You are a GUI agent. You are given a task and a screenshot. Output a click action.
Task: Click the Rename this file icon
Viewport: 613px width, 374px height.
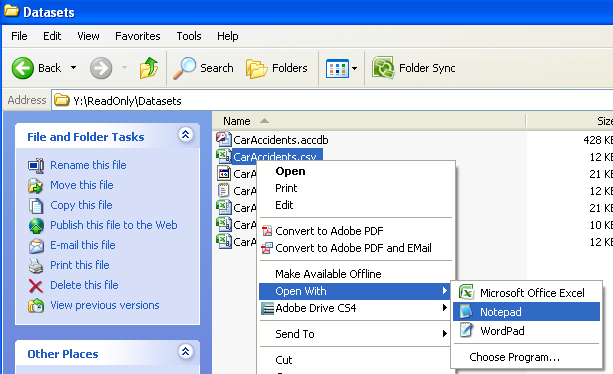click(x=36, y=166)
